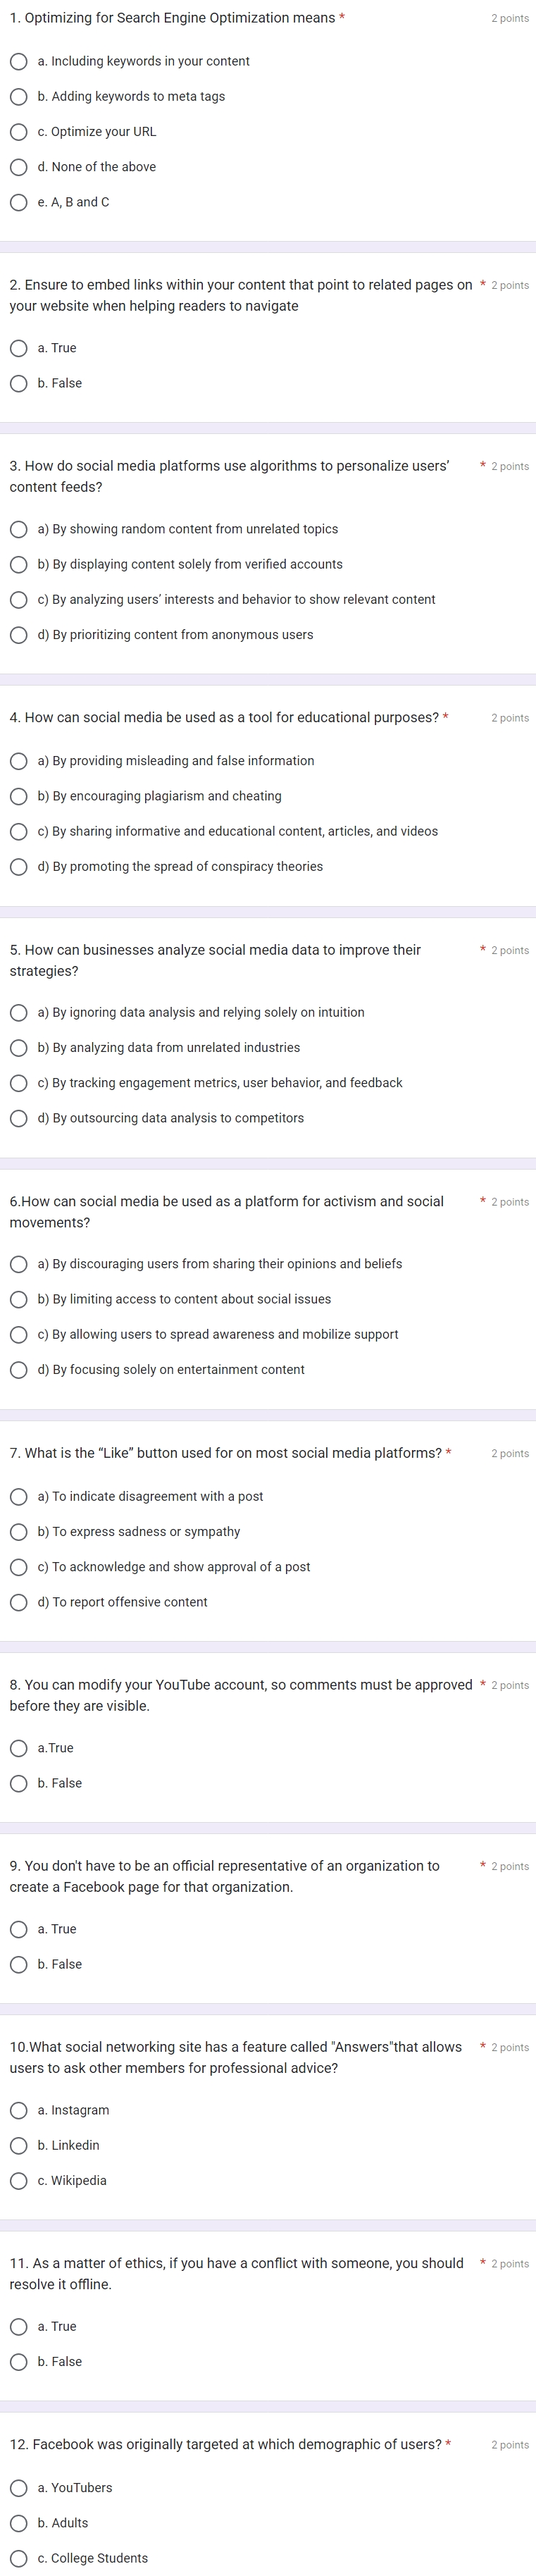This screenshot has height=2576, width=536.
Task: Select "By outsourcing data analysis to competitors"
Action: coord(18,1117)
